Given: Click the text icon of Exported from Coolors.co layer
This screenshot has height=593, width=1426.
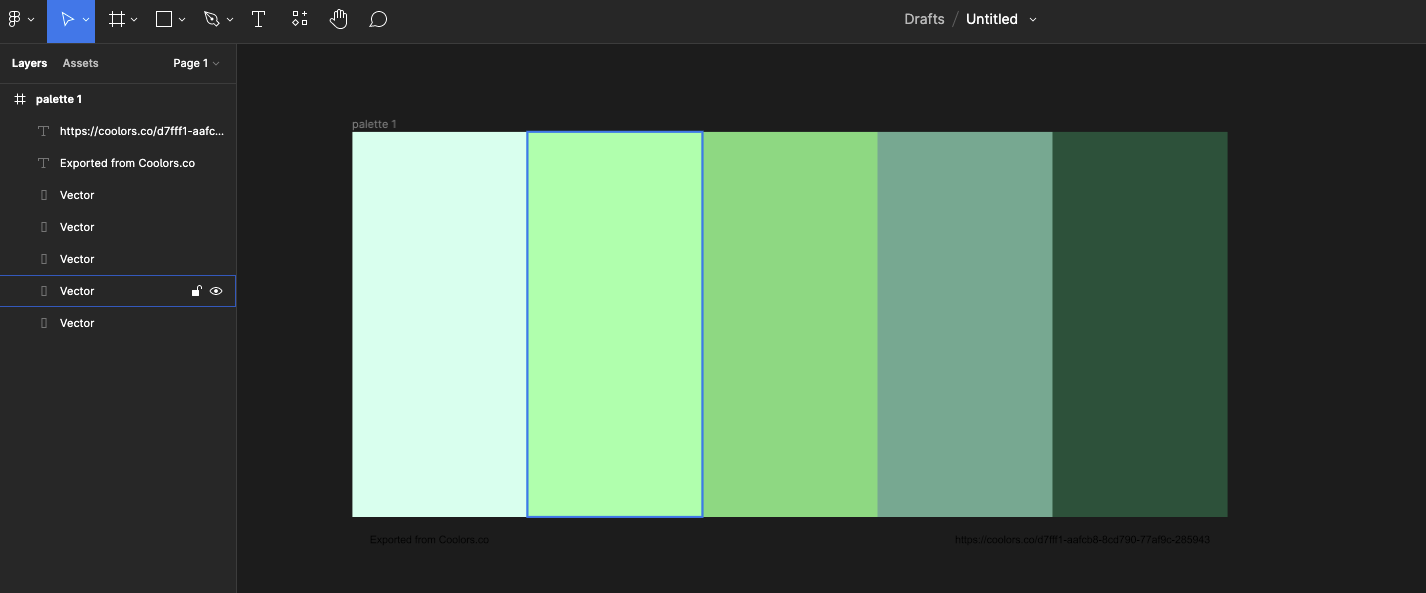Looking at the screenshot, I should click(43, 163).
